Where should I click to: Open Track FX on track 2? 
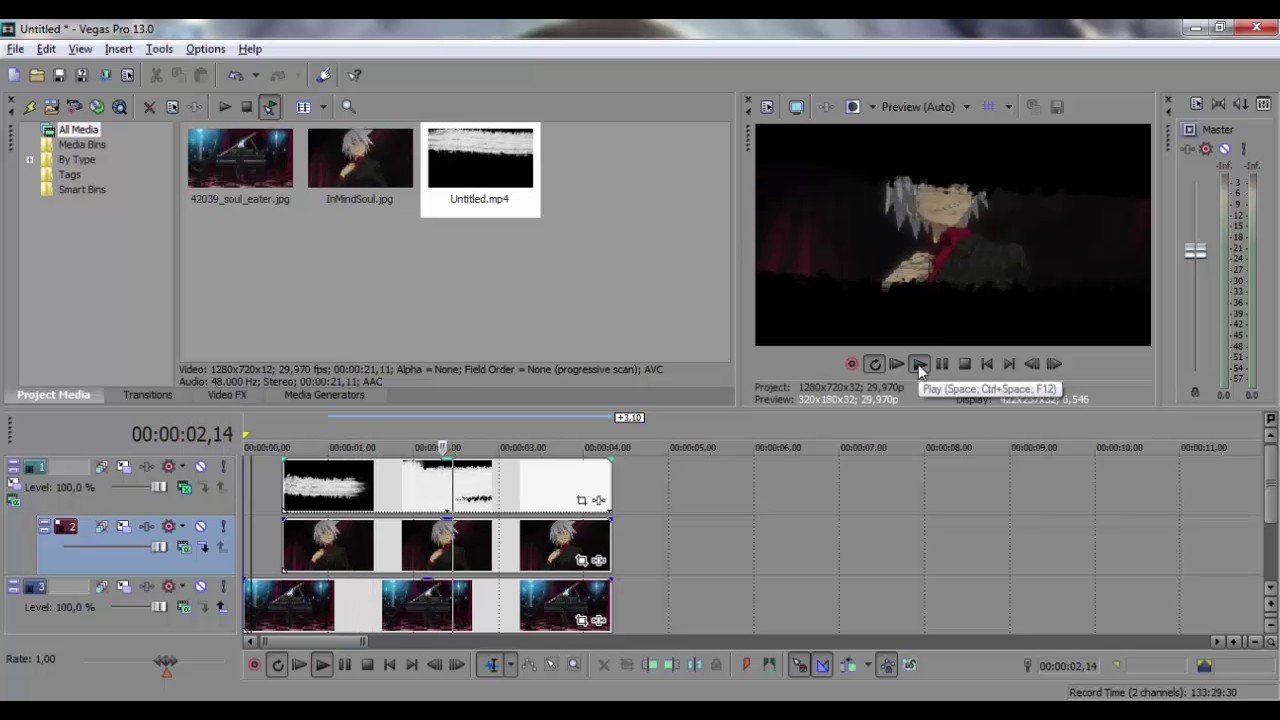pyautogui.click(x=146, y=527)
